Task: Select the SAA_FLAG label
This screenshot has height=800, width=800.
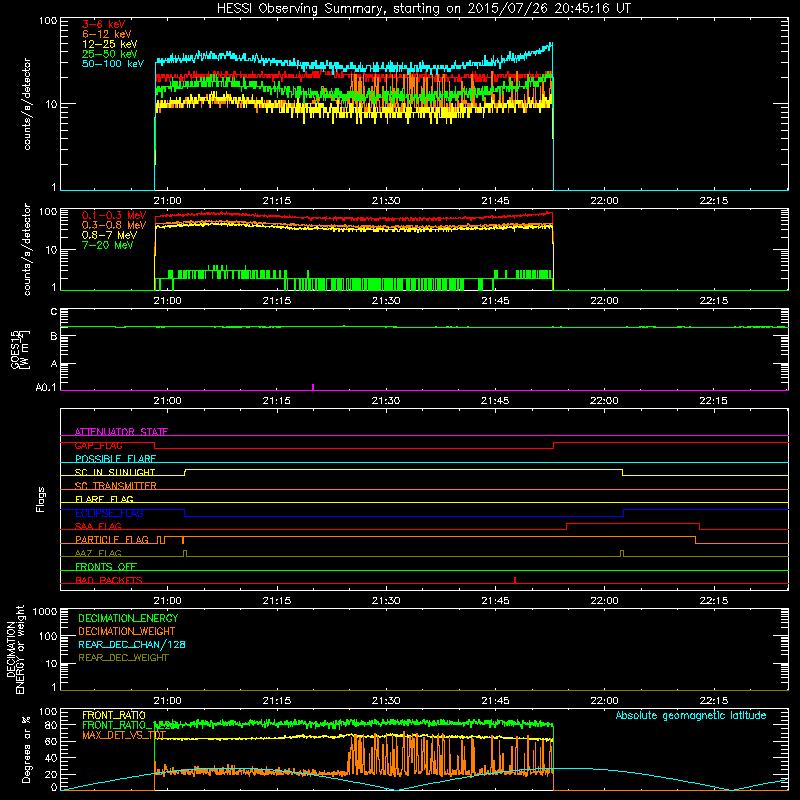Action: coord(98,526)
